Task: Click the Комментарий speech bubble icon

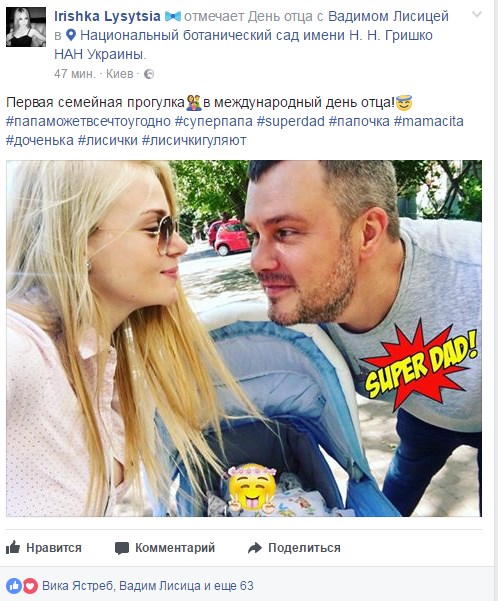Action: point(122,548)
